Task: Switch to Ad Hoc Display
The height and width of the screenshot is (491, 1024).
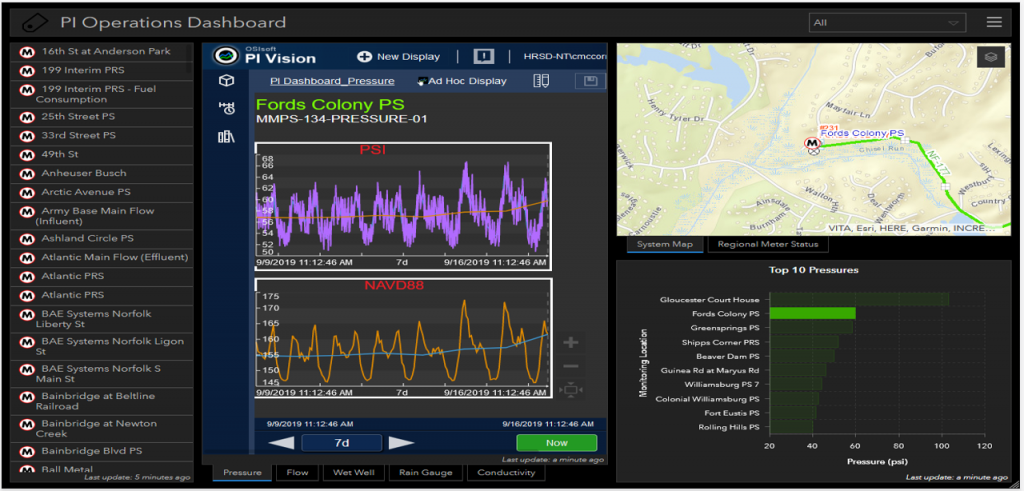Action: 462,81
